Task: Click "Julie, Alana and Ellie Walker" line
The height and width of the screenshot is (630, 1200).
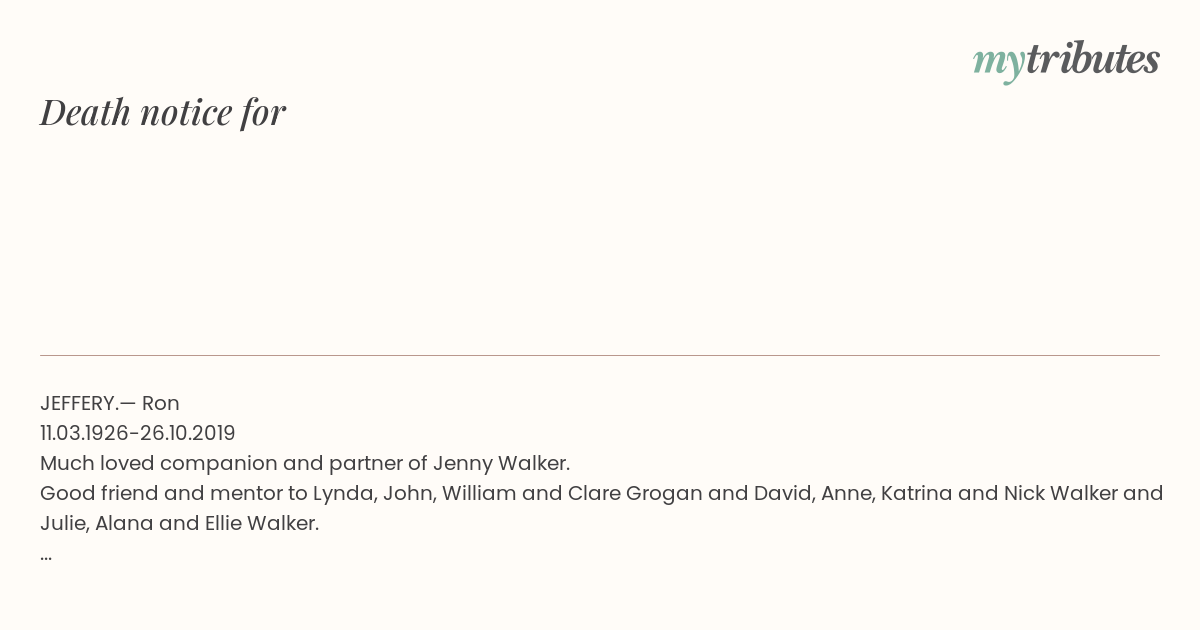Action: click(179, 523)
